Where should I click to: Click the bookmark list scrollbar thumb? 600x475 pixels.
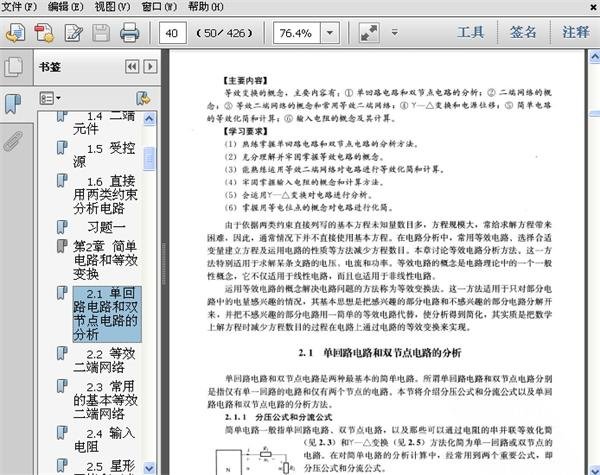point(149,158)
